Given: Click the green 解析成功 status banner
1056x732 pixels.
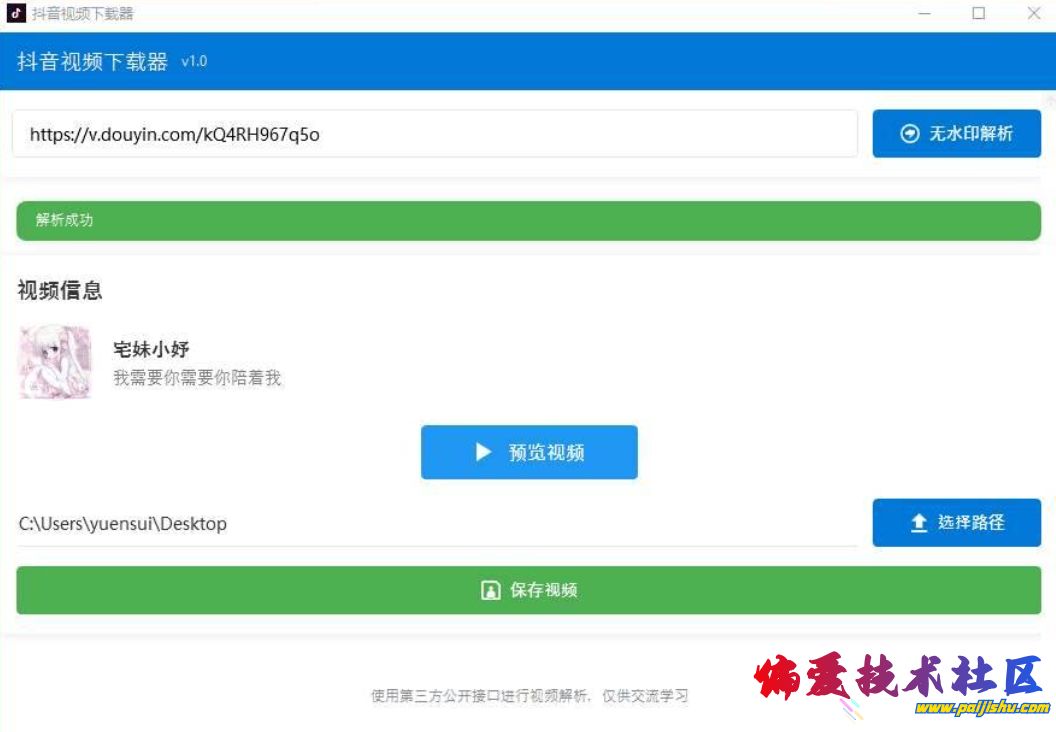Looking at the screenshot, I should 528,220.
